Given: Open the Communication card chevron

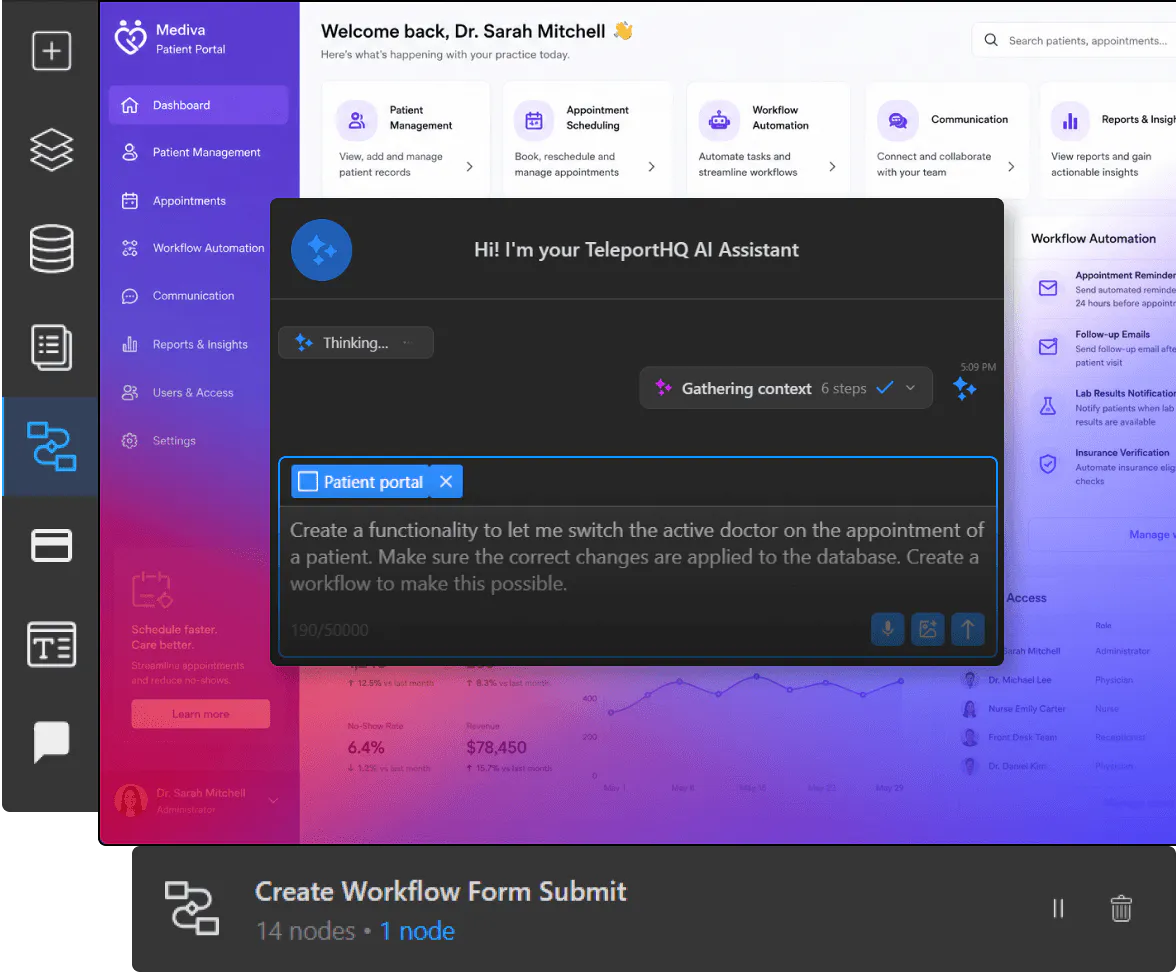Looking at the screenshot, I should 1011,166.
